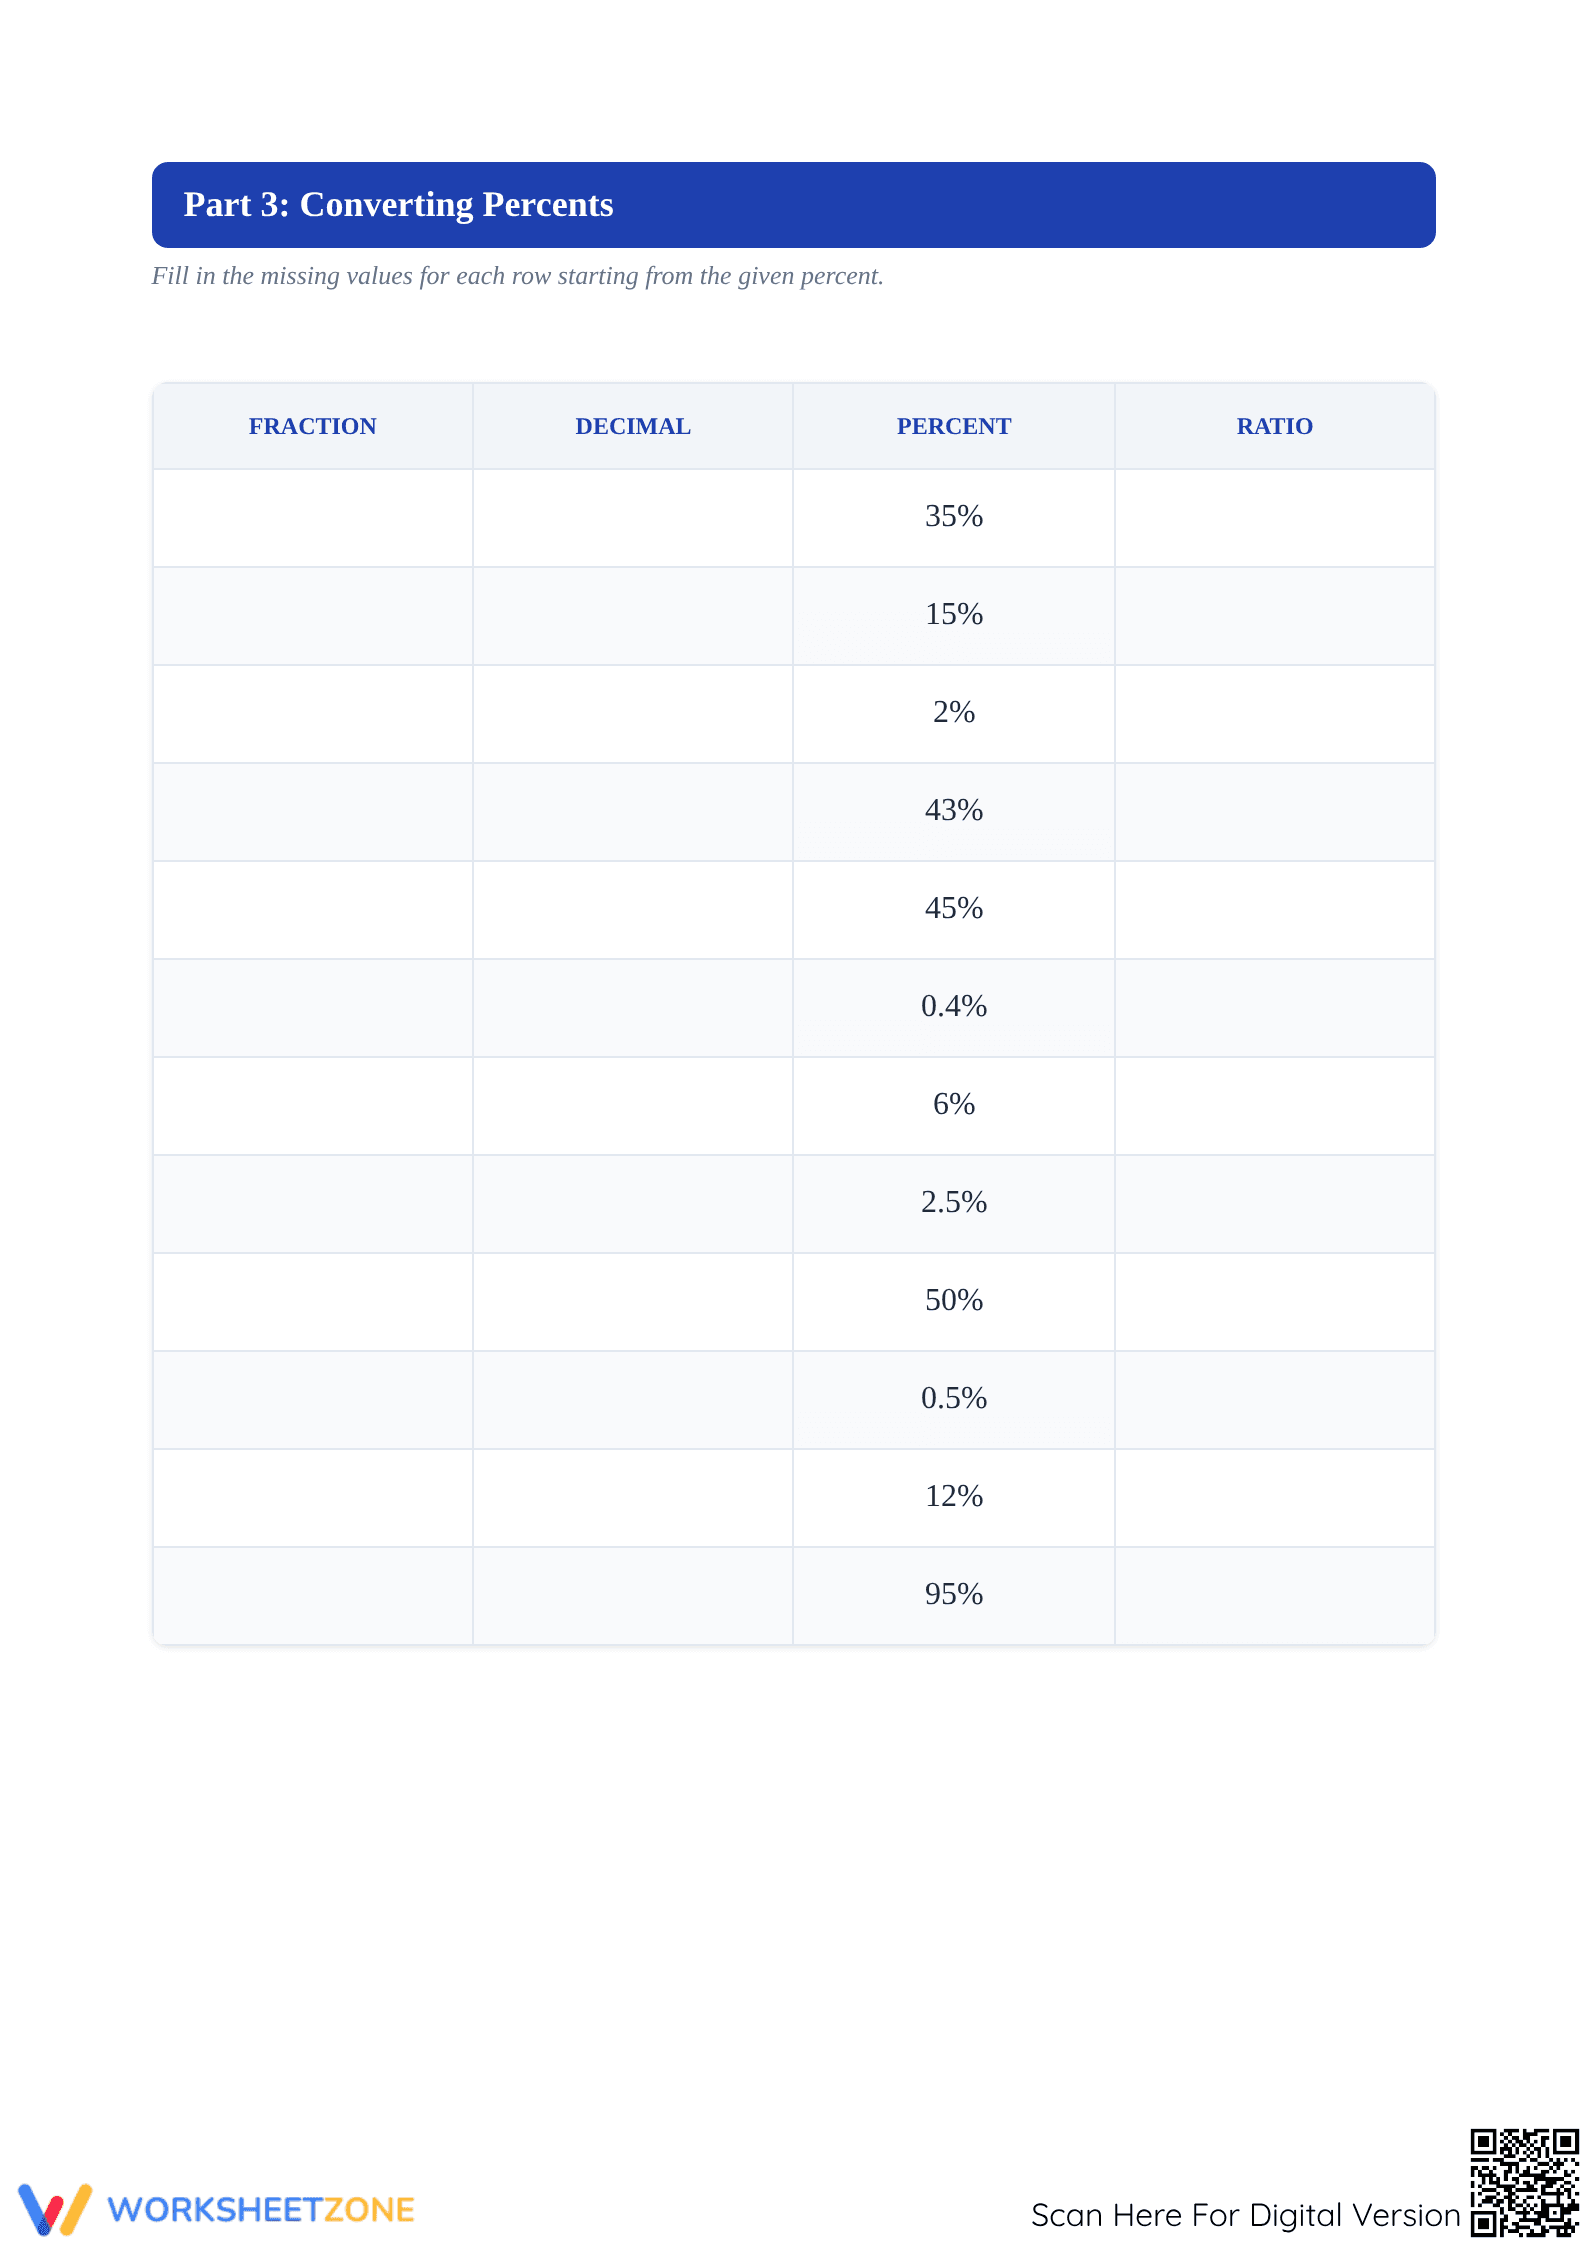Screen dimensions: 1588x2246
Task: Click the empty ratio cell for 6%
Action: click(x=1275, y=1106)
